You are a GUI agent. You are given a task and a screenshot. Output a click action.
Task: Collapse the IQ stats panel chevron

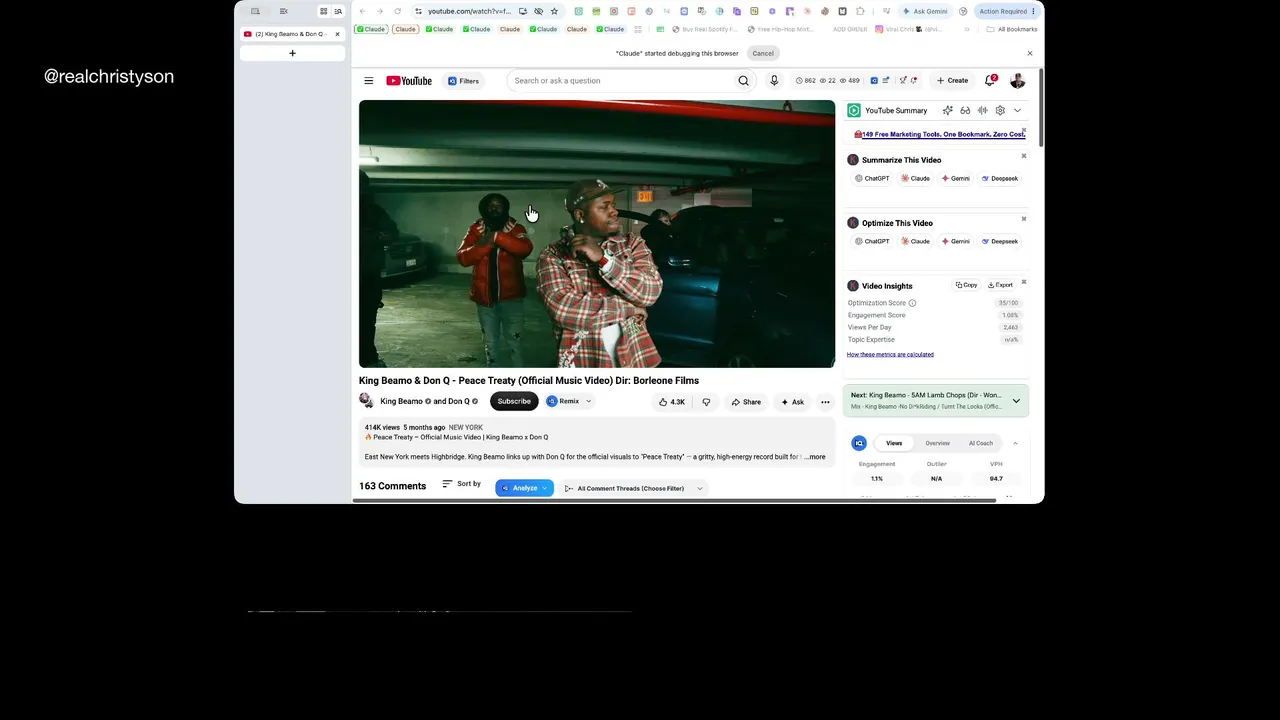(x=1014, y=443)
